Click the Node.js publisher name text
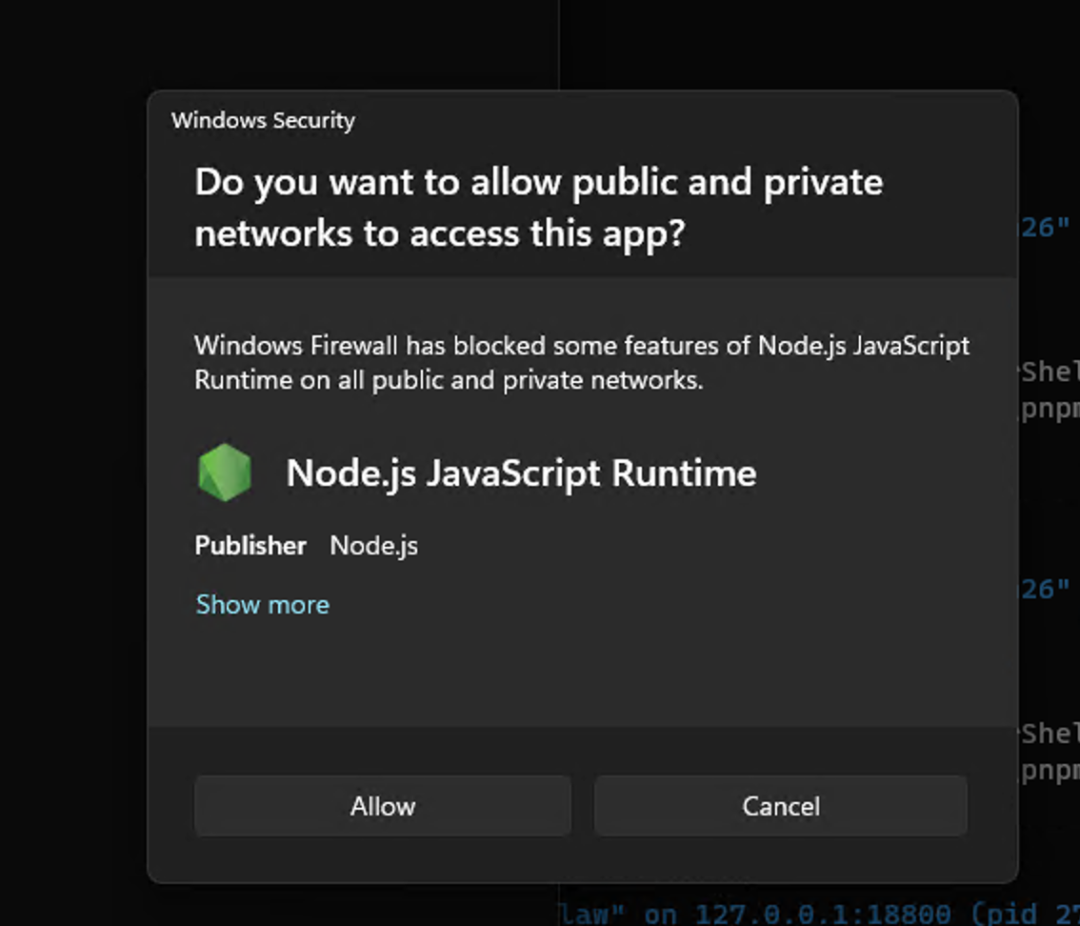The width and height of the screenshot is (1080, 926). [374, 546]
